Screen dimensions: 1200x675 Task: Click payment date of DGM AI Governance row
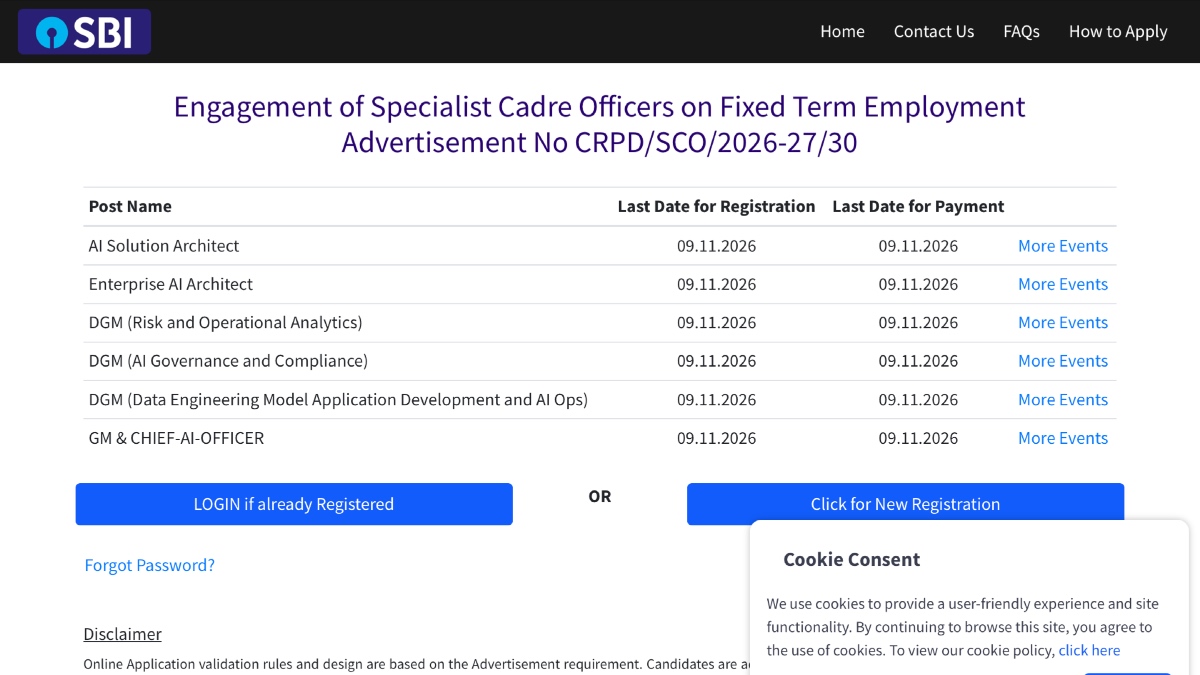[x=918, y=361]
